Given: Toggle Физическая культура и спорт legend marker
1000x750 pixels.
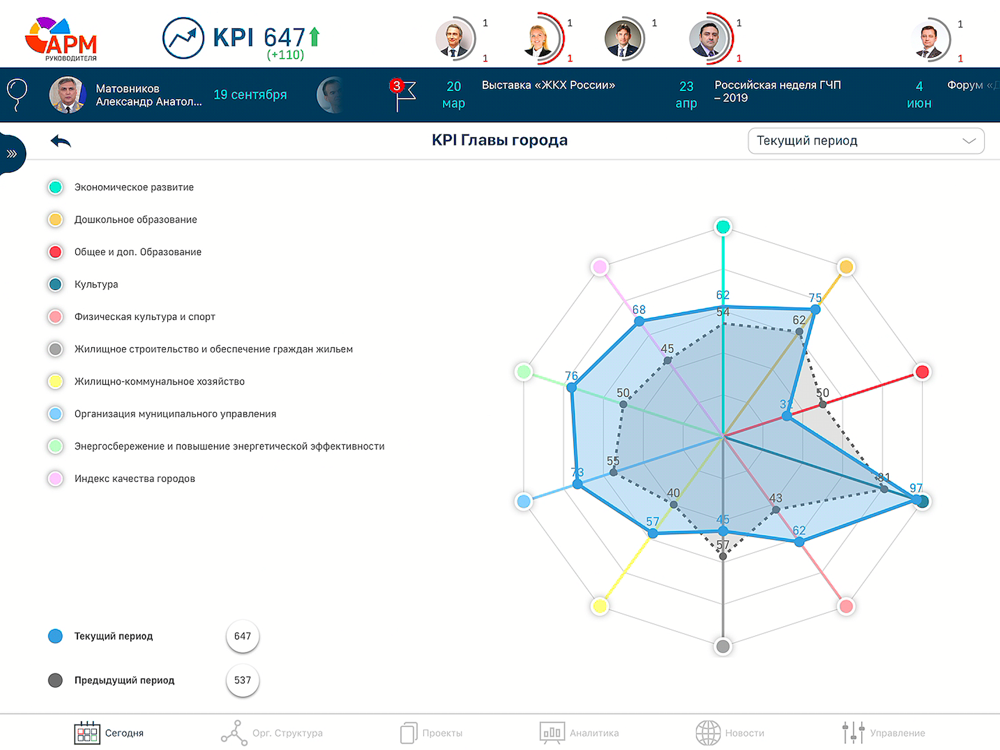Looking at the screenshot, I should click(x=55, y=316).
